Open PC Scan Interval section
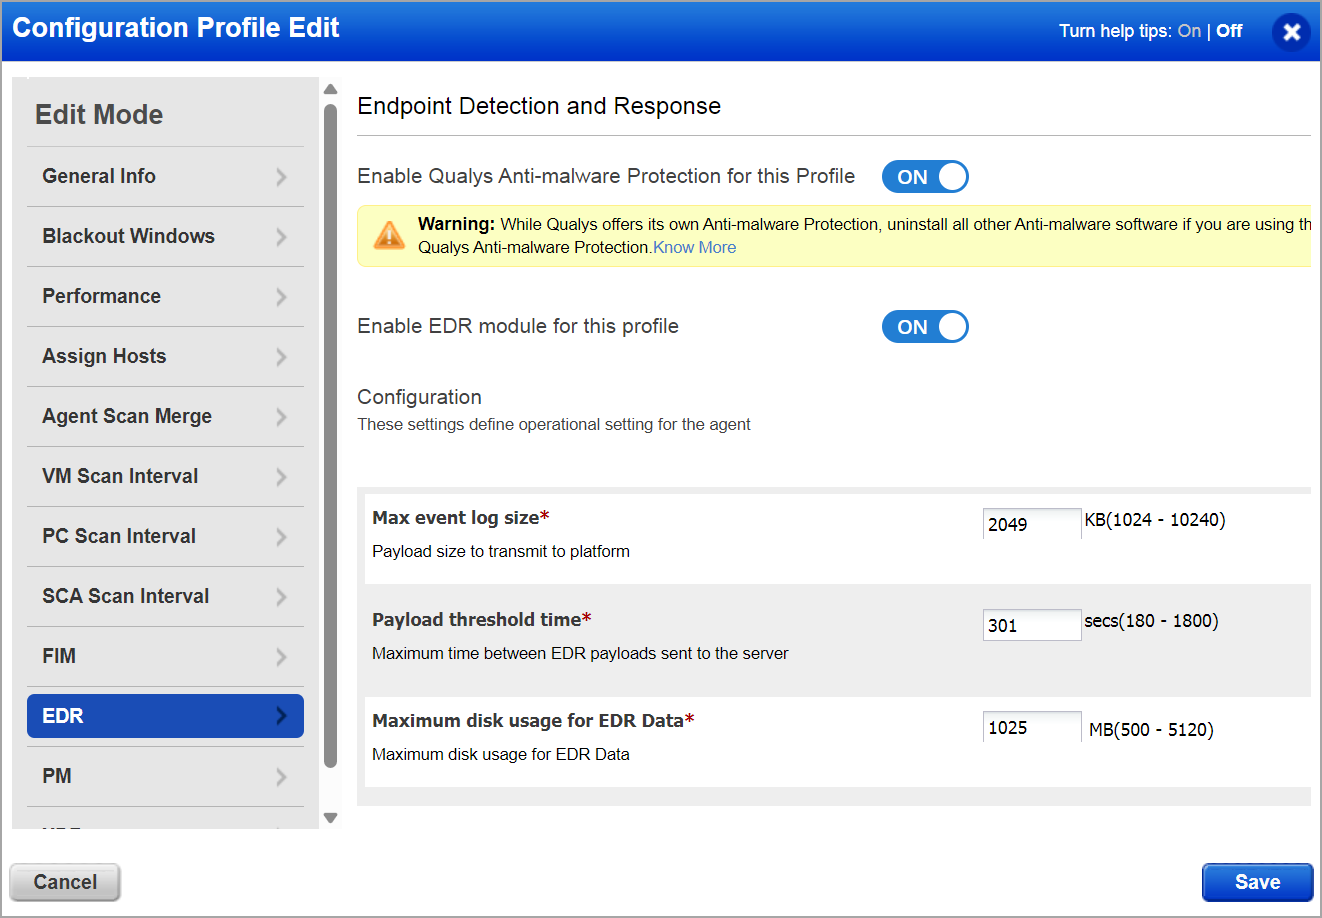 165,536
